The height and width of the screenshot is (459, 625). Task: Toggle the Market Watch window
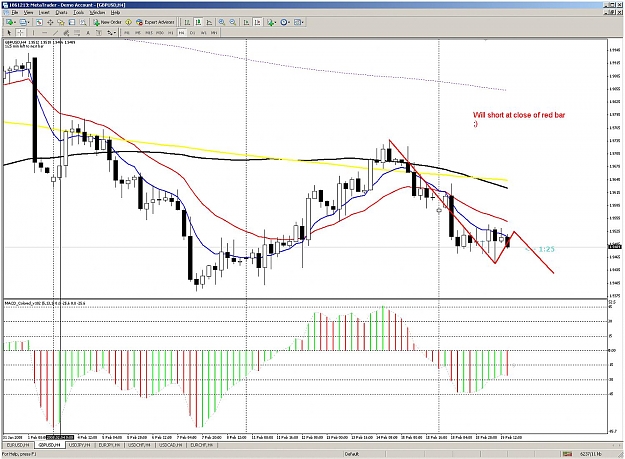point(39,22)
